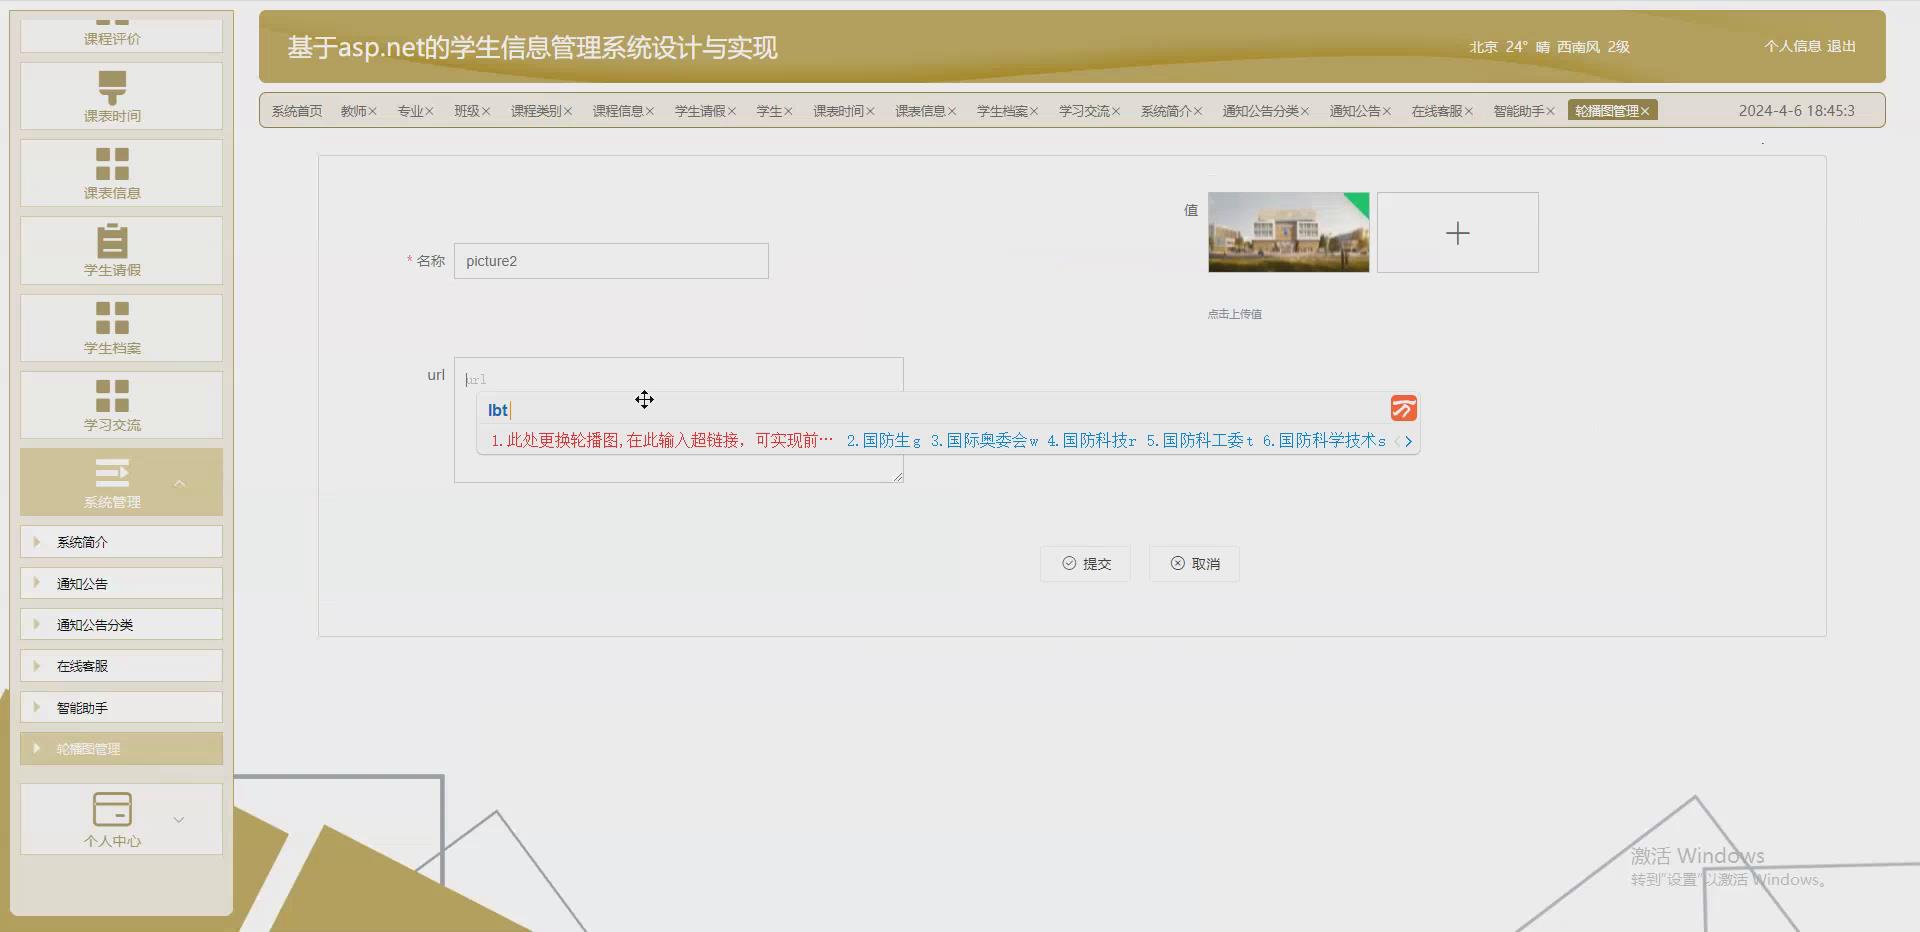Open 学生请假 from the sidebar icon

[x=111, y=243]
